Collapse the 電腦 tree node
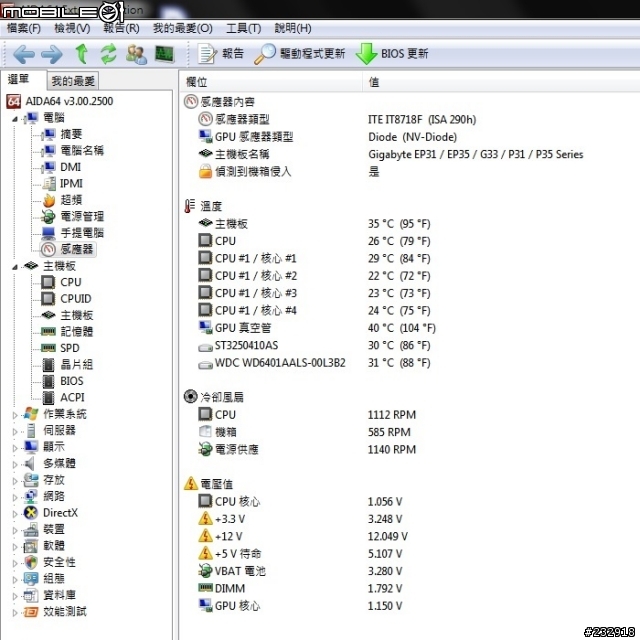The width and height of the screenshot is (640, 640). pyautogui.click(x=15, y=119)
